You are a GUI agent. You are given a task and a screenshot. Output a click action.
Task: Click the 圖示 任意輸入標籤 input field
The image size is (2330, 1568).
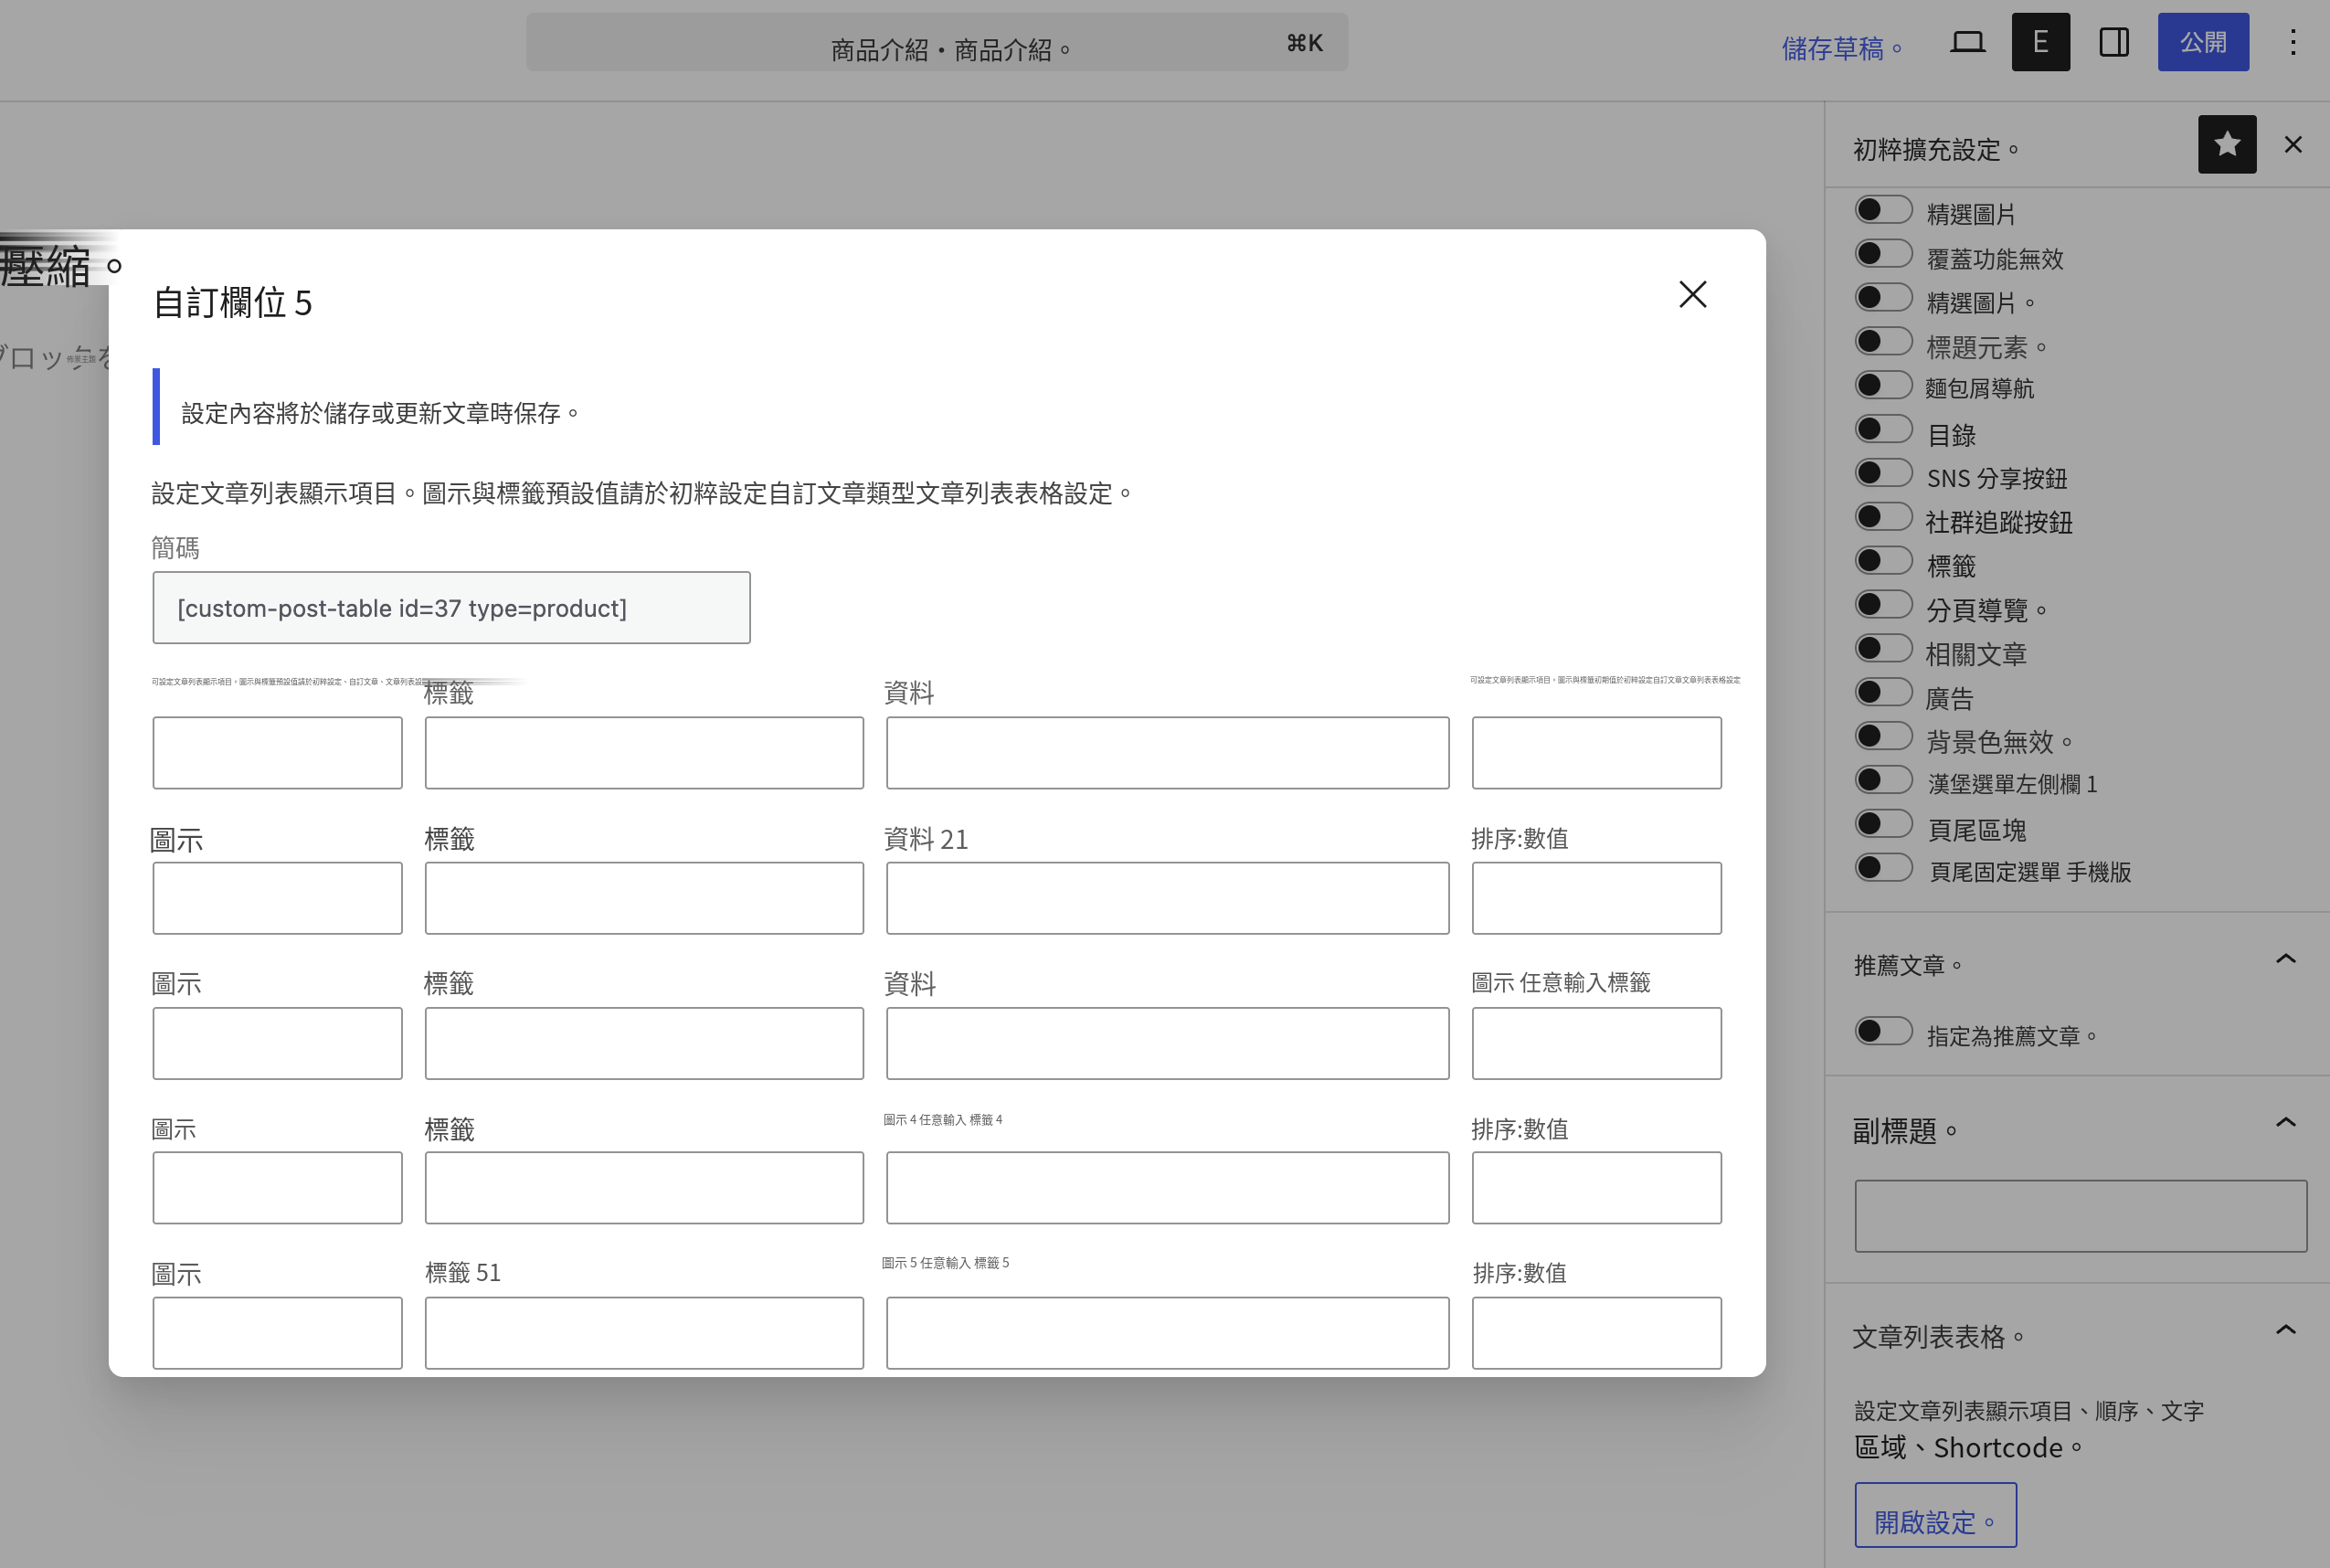point(1596,1044)
